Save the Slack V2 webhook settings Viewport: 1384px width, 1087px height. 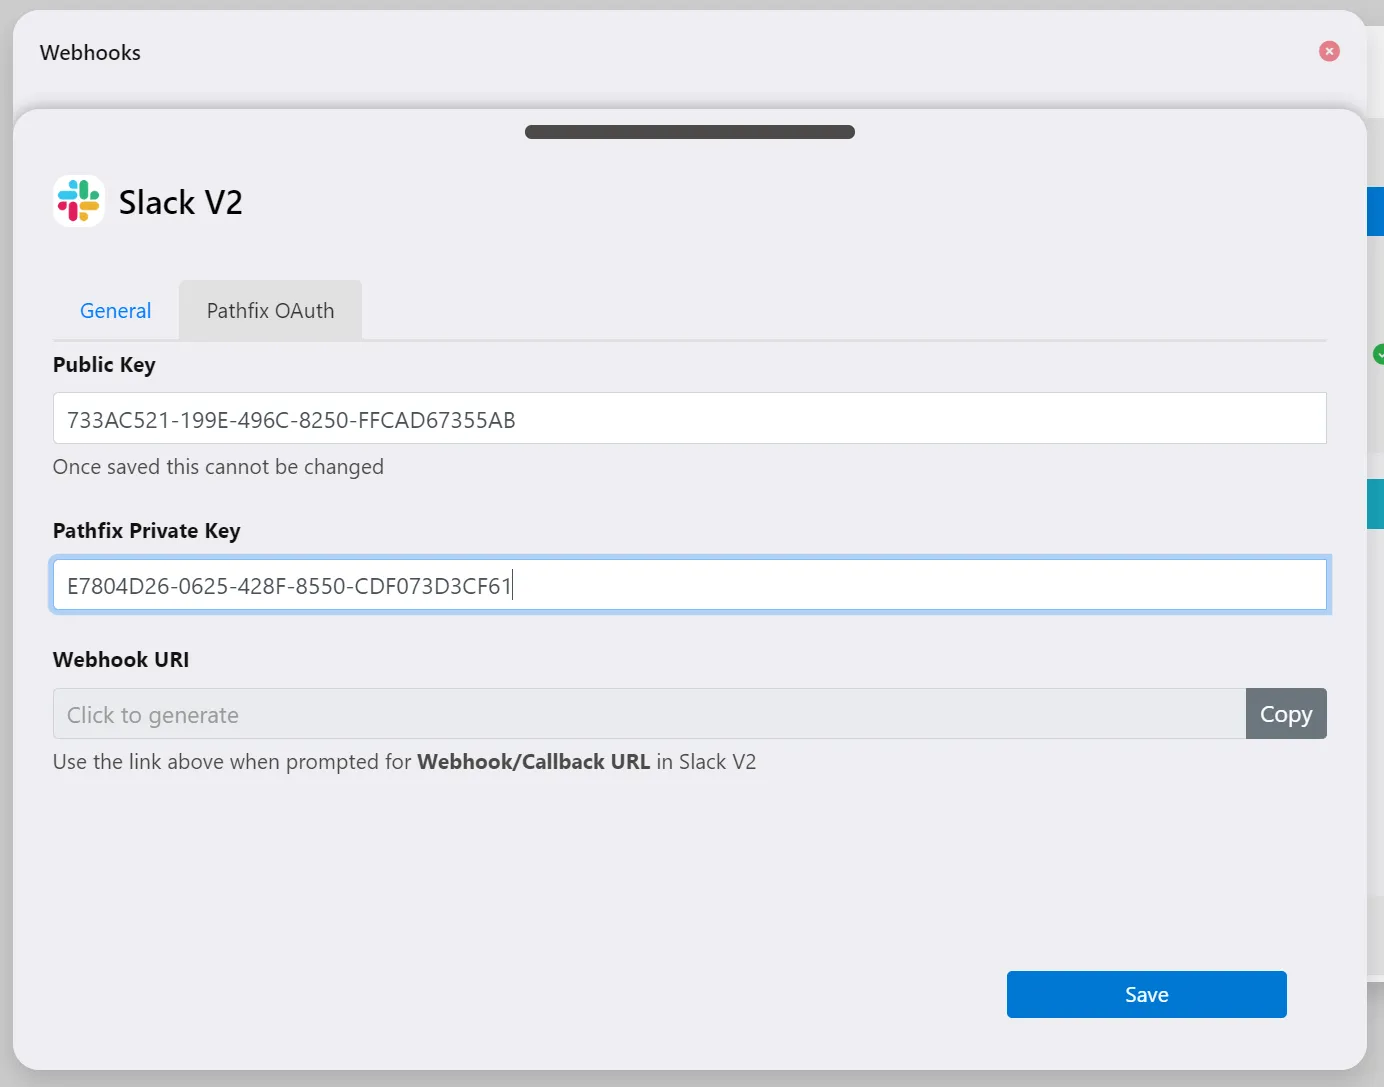[1147, 994]
